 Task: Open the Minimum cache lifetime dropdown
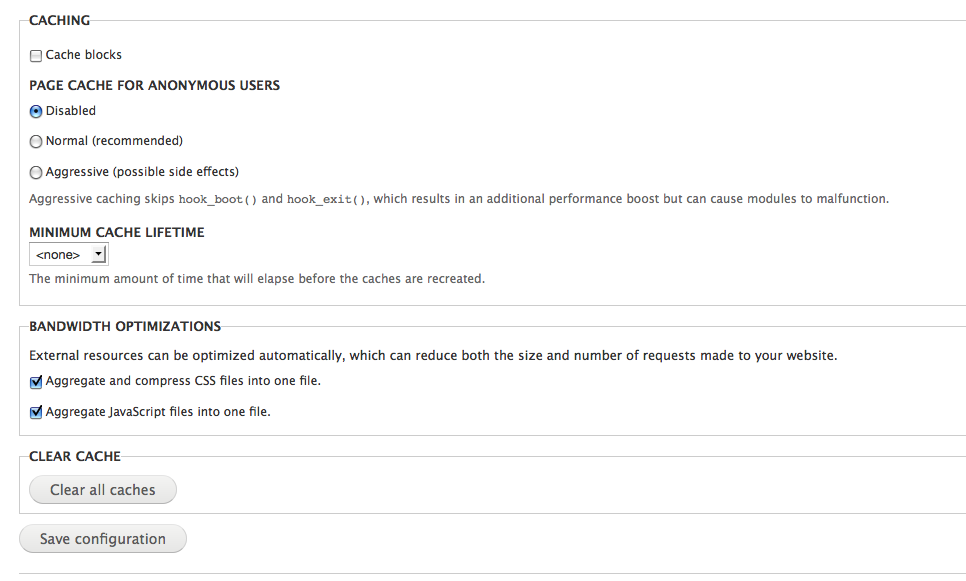pos(69,254)
